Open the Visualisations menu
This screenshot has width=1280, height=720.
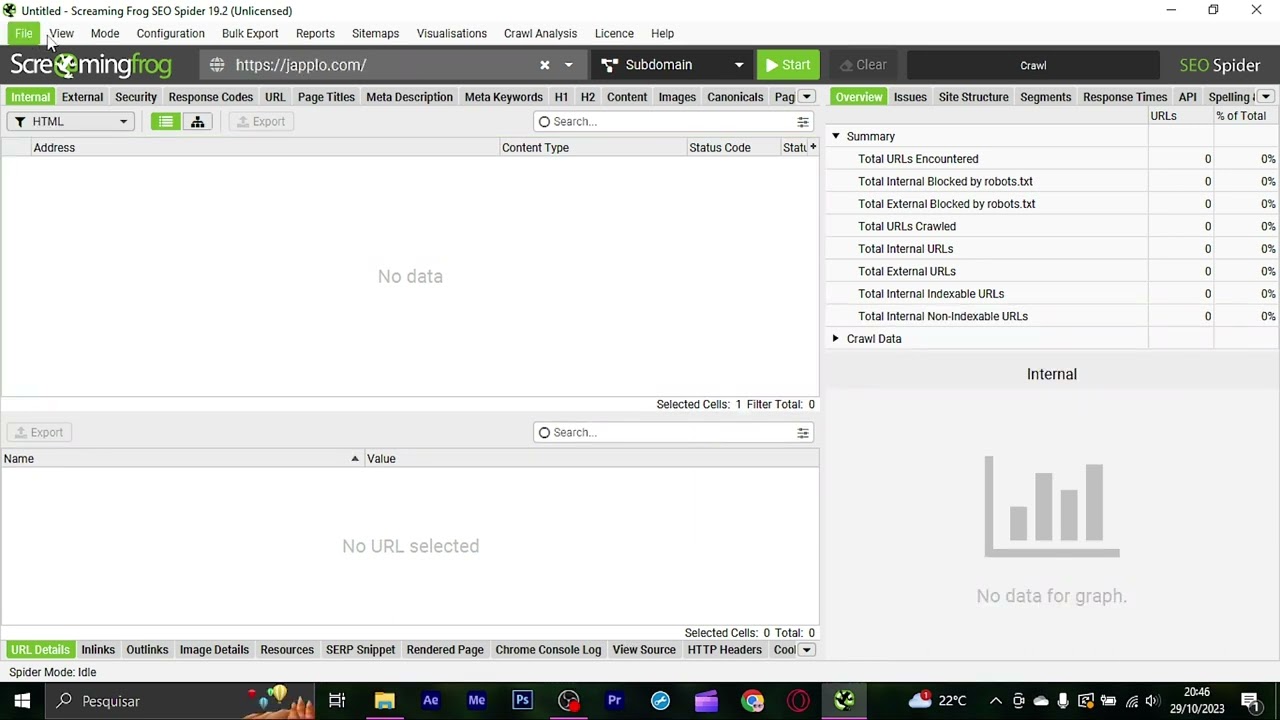point(451,33)
